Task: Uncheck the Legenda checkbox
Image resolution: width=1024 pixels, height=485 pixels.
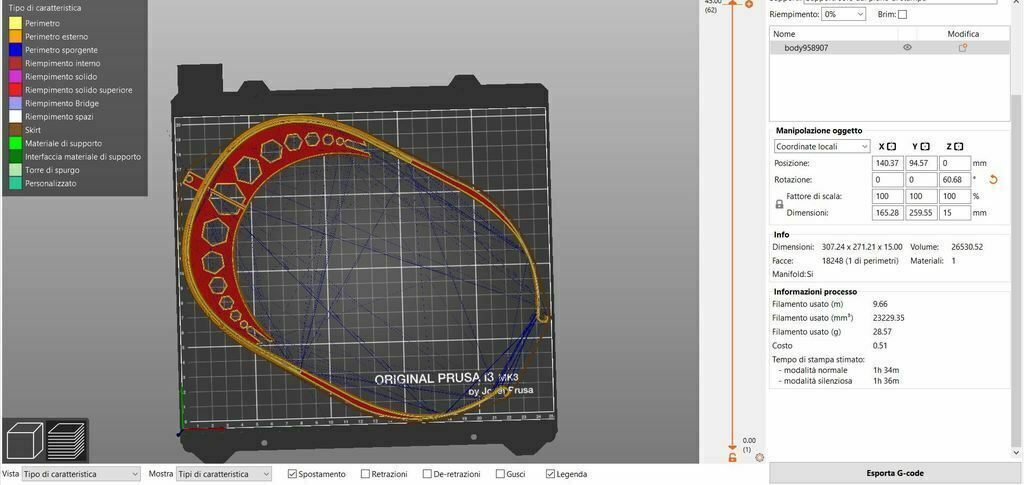Action: (x=551, y=474)
